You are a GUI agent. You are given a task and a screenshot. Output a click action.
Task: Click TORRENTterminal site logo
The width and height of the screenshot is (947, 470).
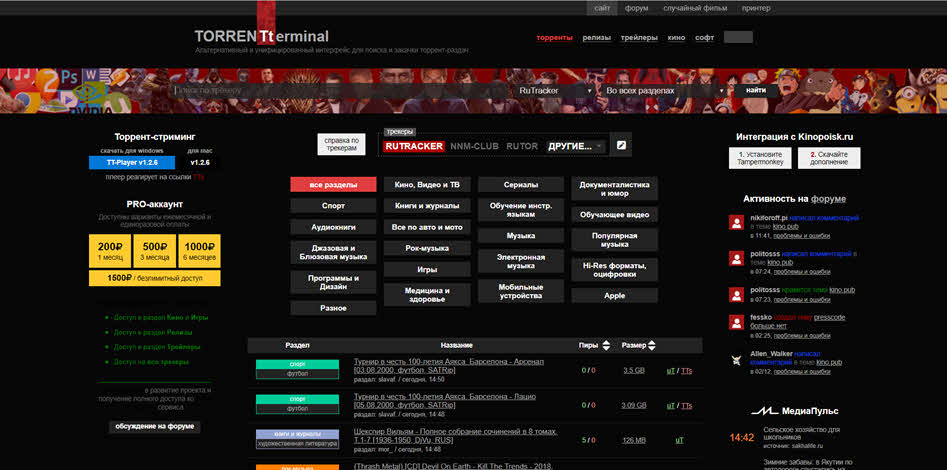tap(262, 36)
